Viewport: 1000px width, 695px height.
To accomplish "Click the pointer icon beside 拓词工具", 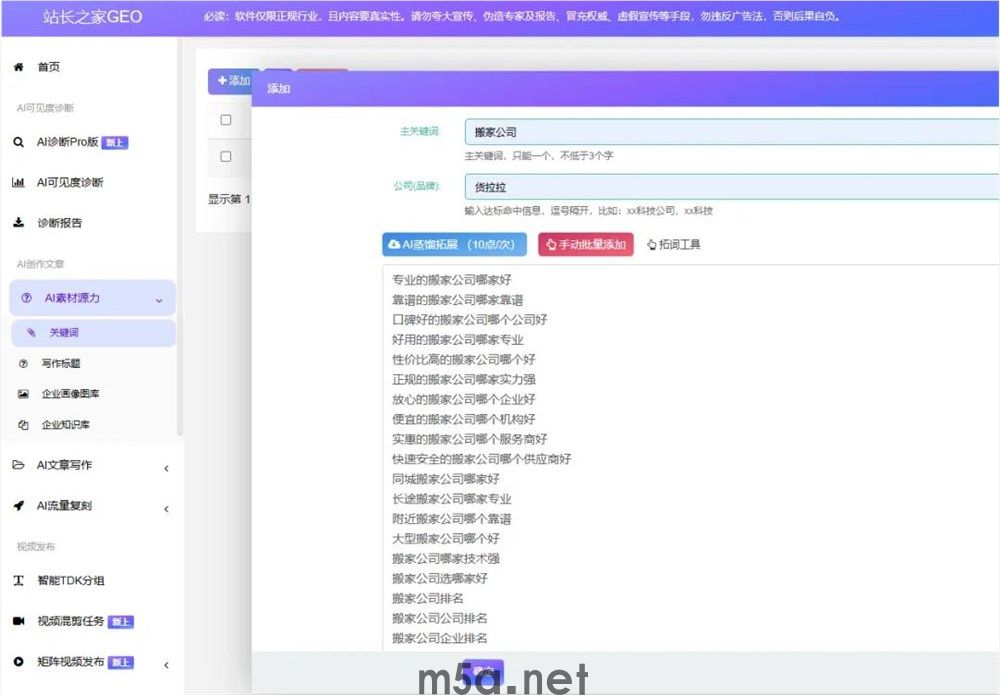I will click(651, 245).
